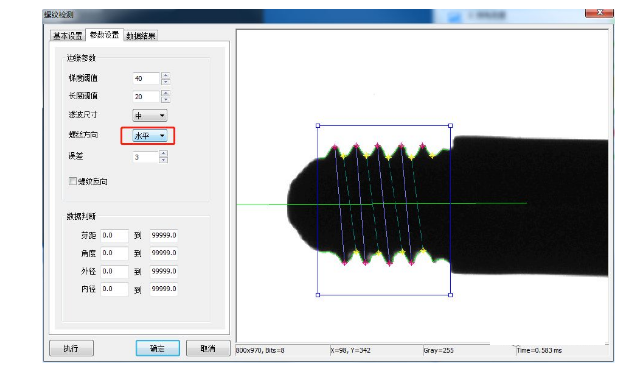Open the screw direction dropdown showing 水平

point(150,136)
